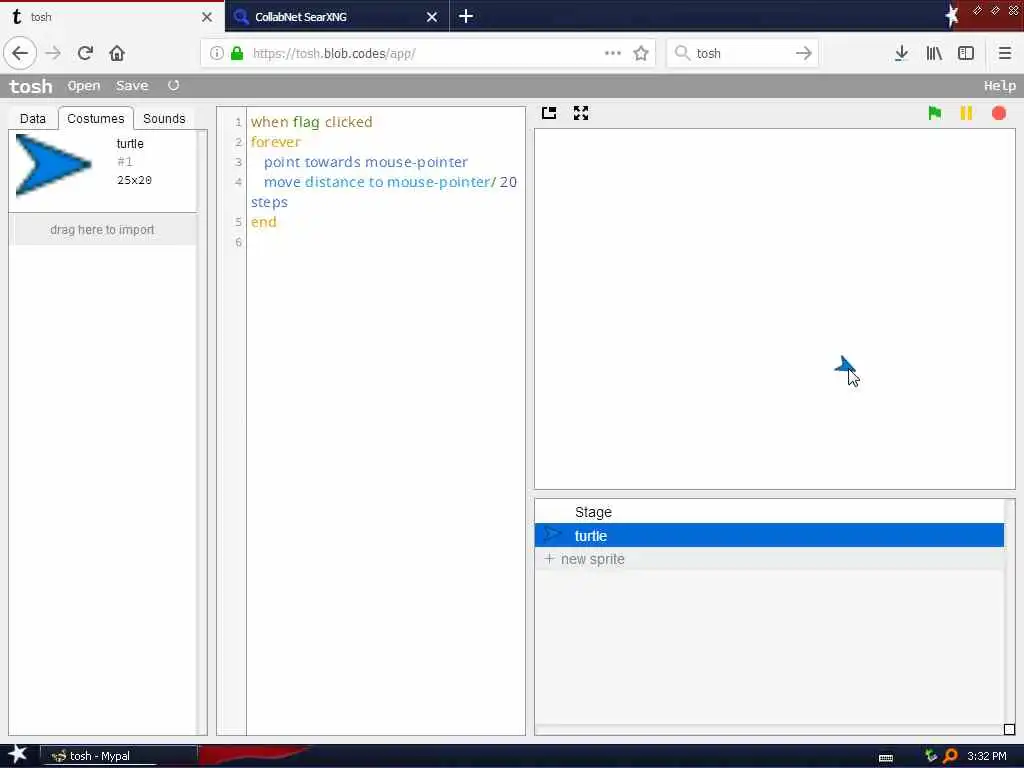Select the turtle sprite row
This screenshot has width=1024, height=768.
(769, 536)
